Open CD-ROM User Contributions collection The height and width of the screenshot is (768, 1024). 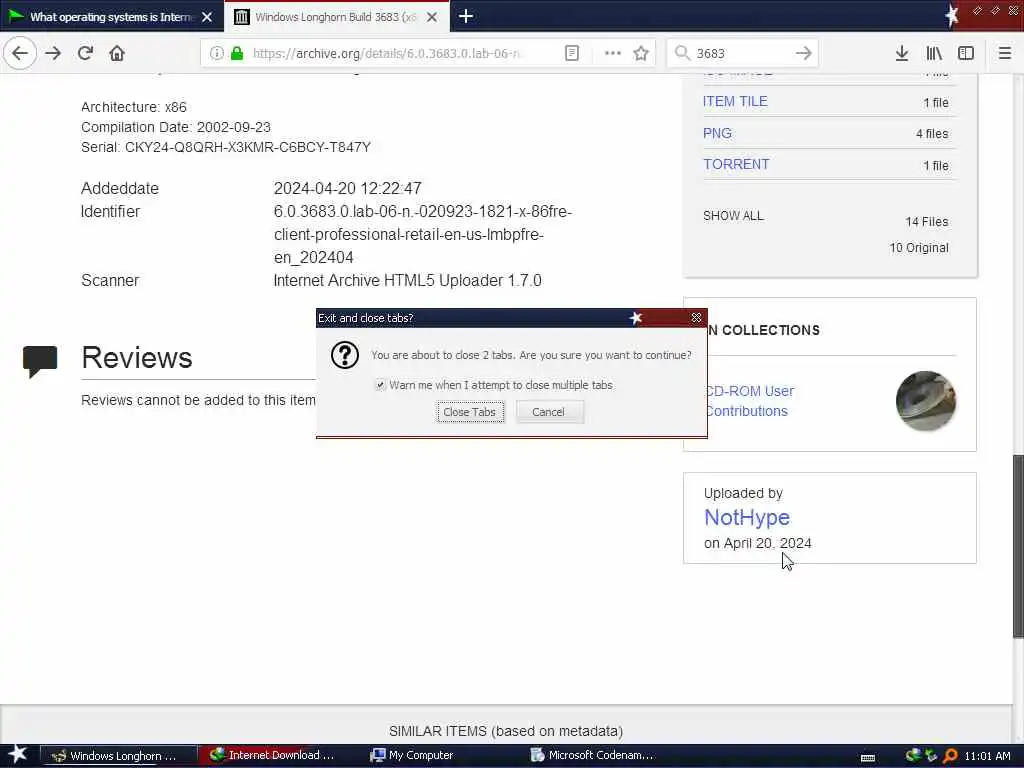pos(749,401)
